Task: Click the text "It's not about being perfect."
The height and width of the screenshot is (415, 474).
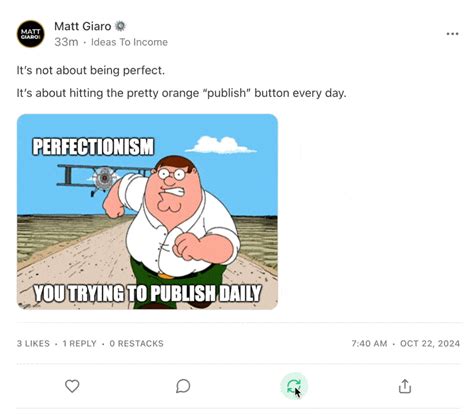Action: (91, 70)
